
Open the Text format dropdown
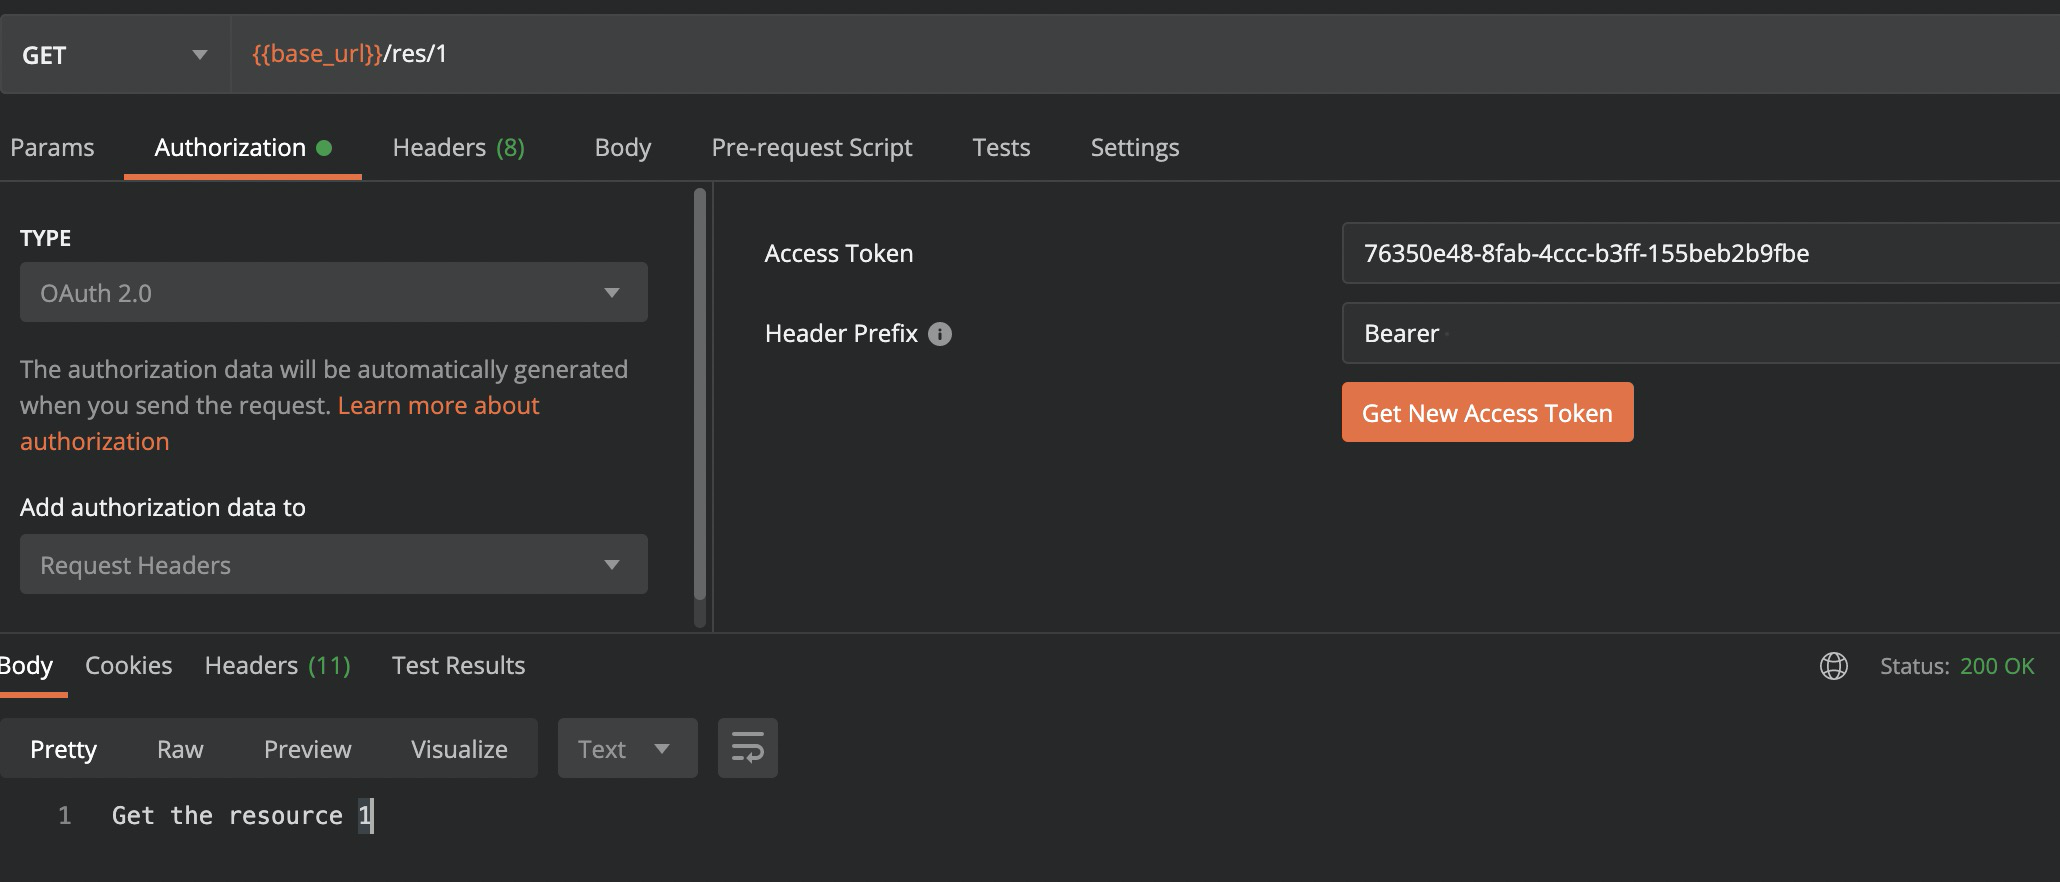[626, 749]
